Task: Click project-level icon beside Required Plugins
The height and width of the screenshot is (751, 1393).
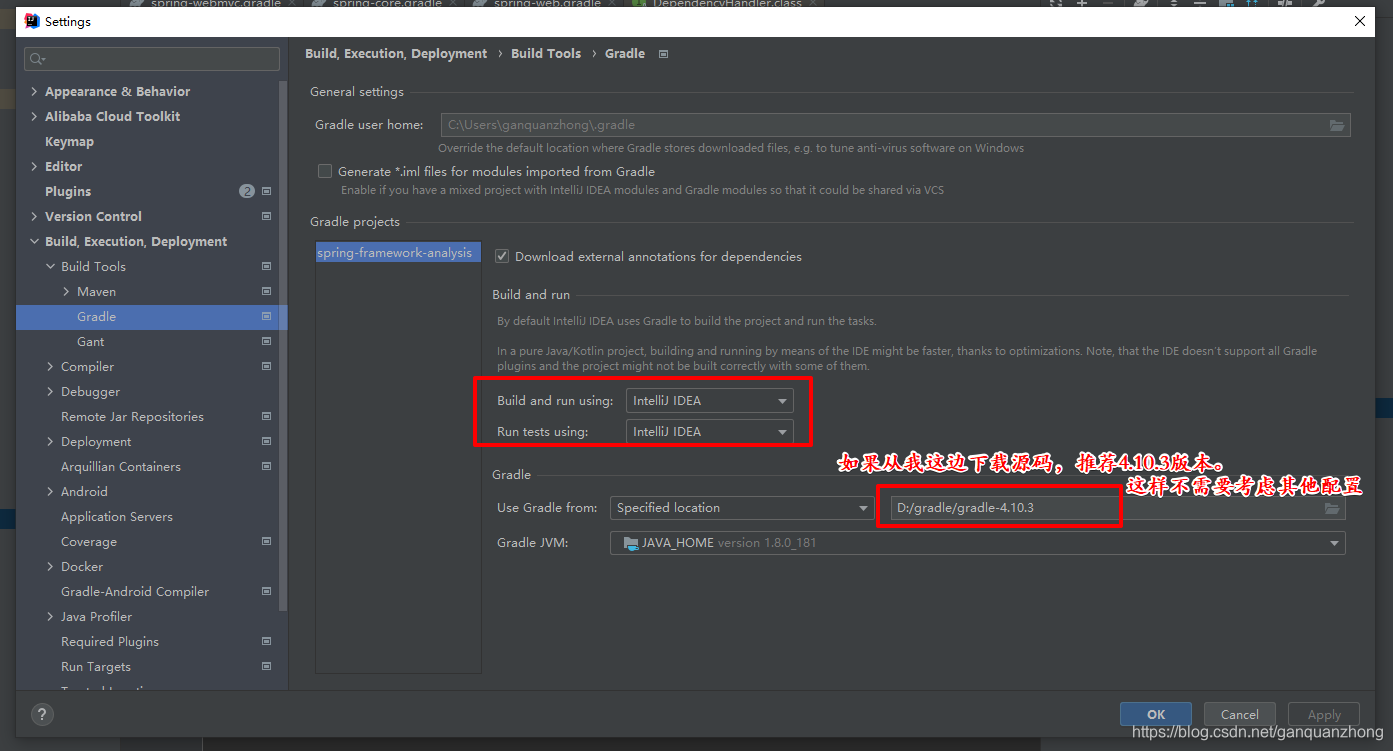Action: 266,641
